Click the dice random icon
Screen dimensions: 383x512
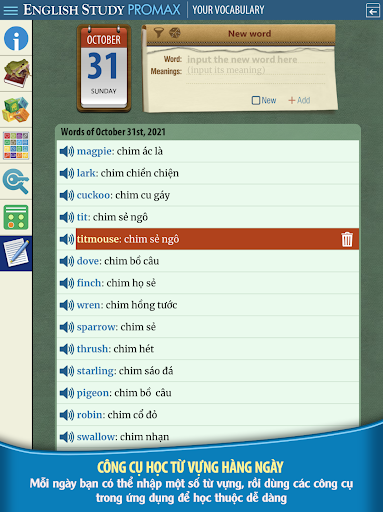pos(175,33)
